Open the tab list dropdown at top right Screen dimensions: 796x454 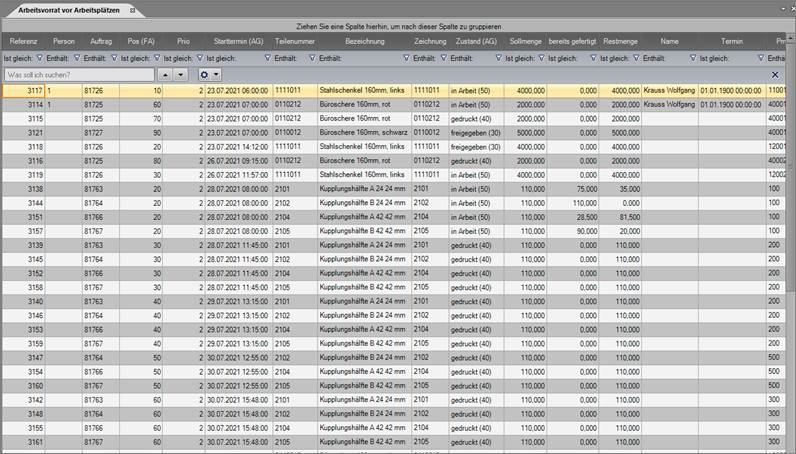point(788,9)
